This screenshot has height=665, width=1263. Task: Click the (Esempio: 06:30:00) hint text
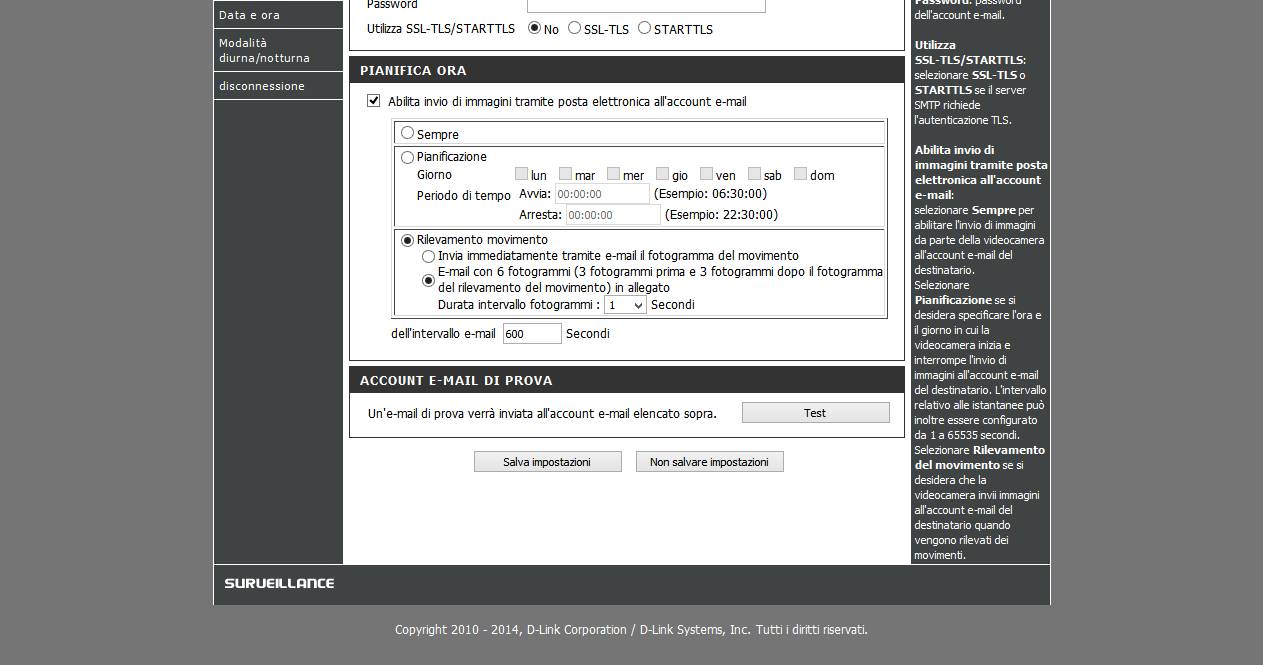pyautogui.click(x=710, y=194)
